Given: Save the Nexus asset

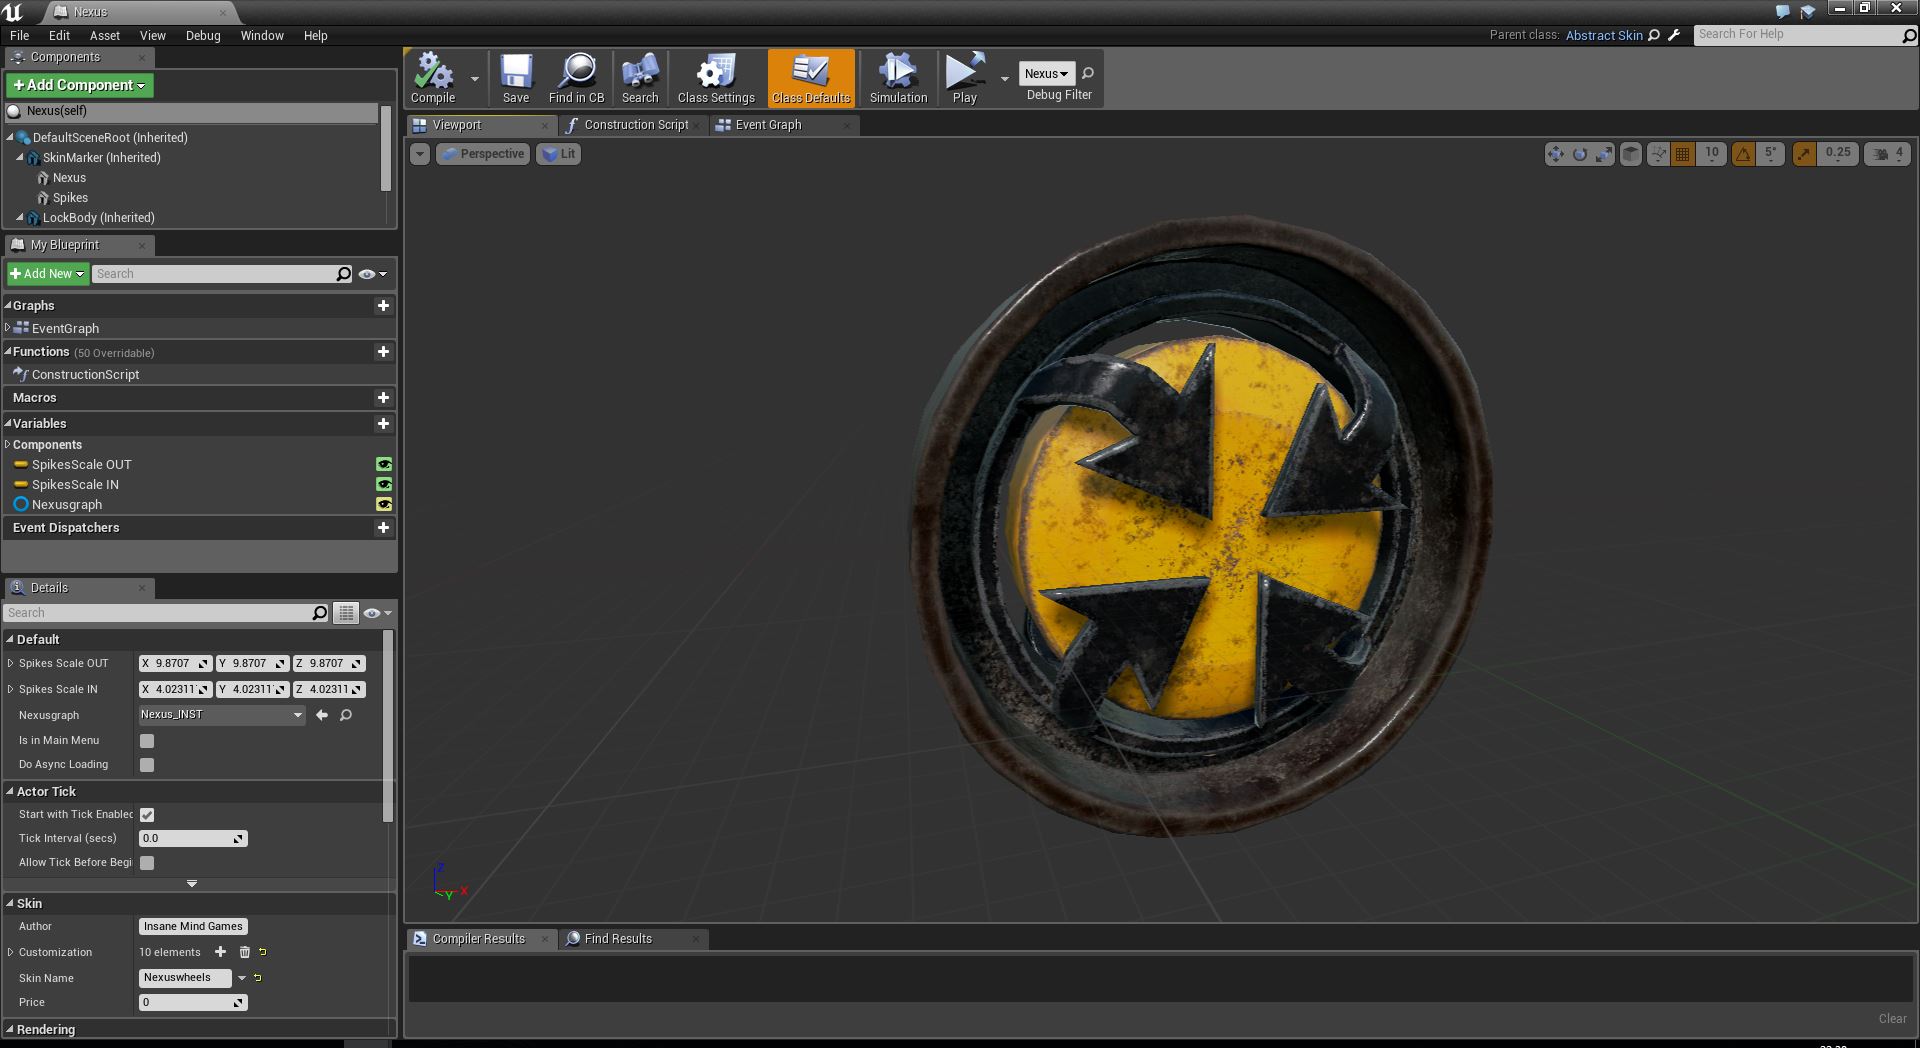Looking at the screenshot, I should pyautogui.click(x=516, y=78).
